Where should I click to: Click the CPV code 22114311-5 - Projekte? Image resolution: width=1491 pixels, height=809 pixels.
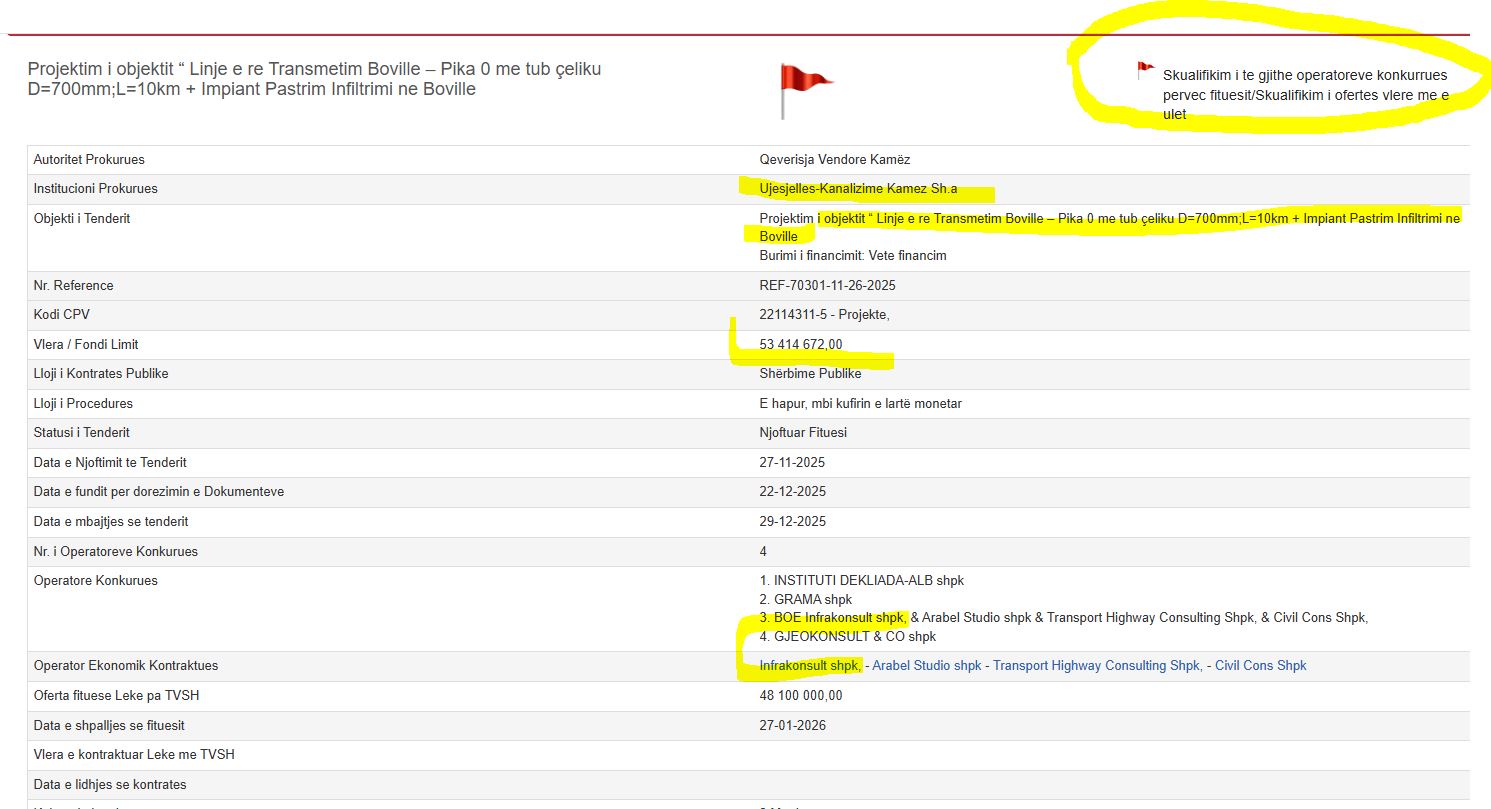(x=824, y=315)
